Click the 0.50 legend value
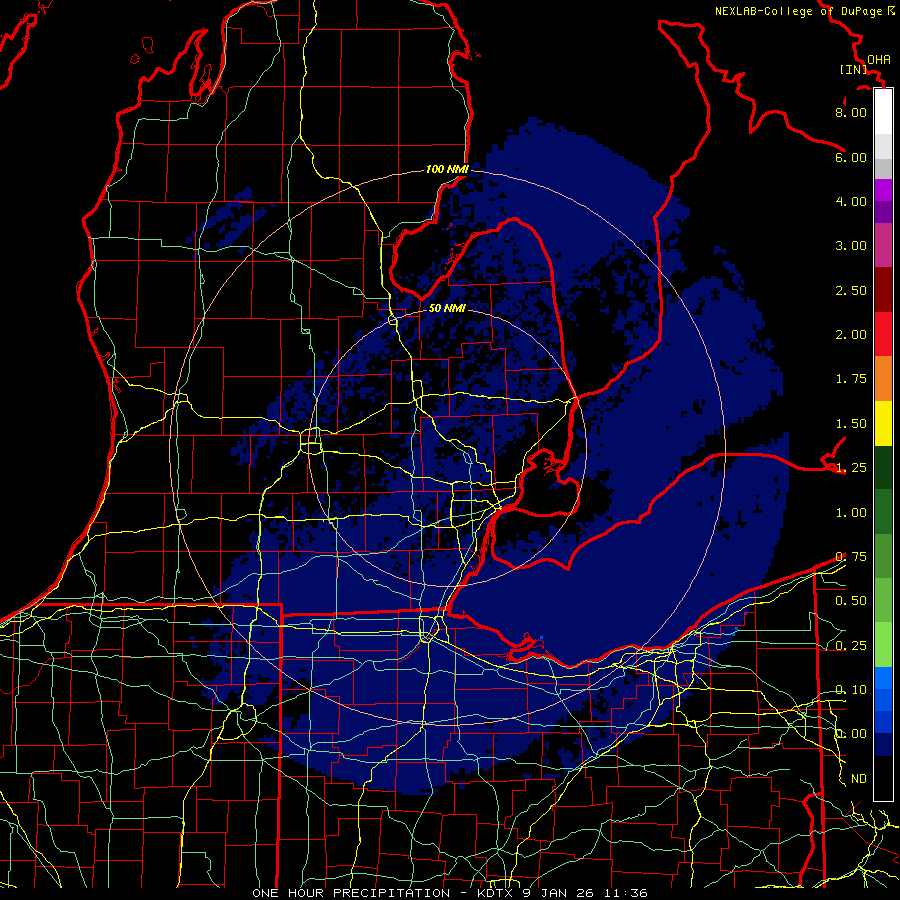 coord(851,601)
